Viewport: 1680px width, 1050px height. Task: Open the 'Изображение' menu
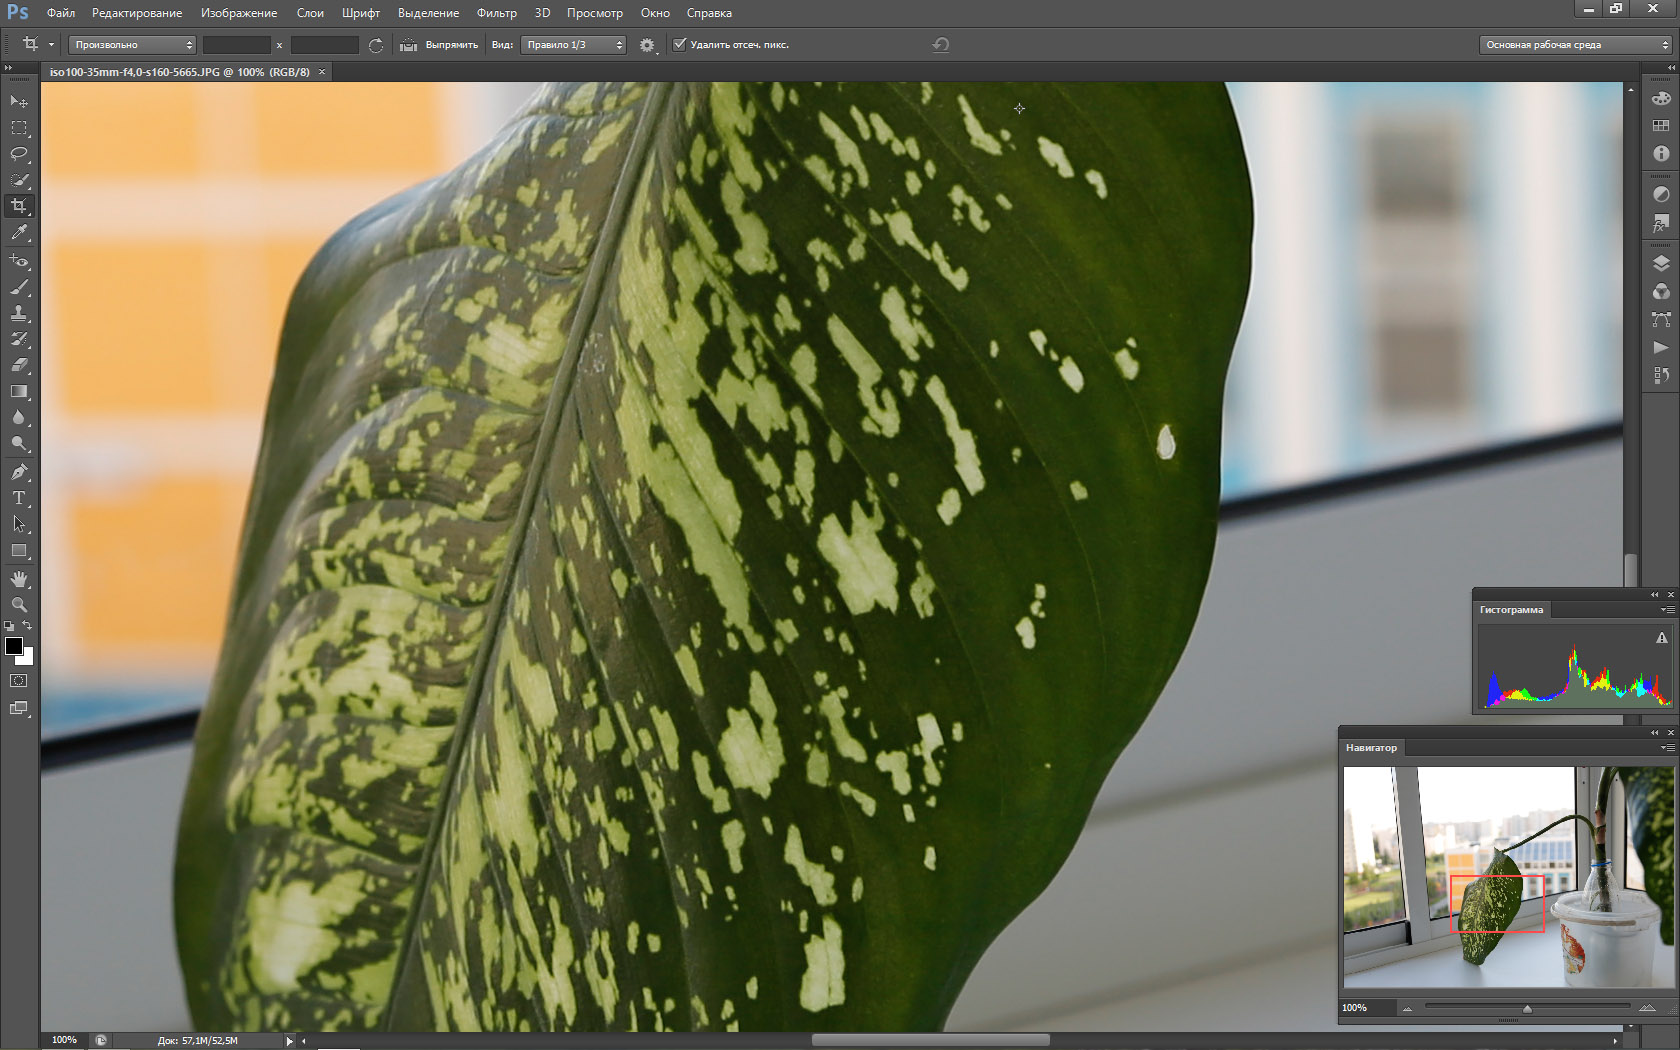pos(239,13)
